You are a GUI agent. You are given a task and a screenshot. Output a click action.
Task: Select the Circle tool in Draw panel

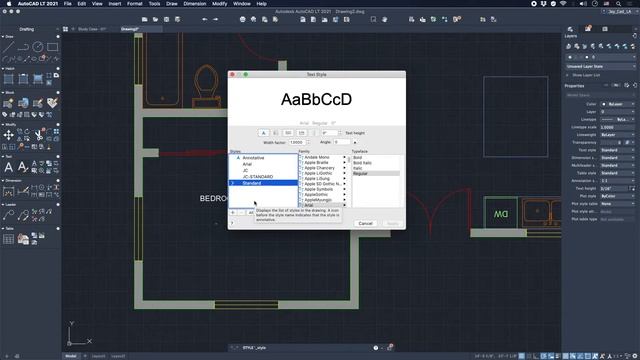(x=38, y=47)
